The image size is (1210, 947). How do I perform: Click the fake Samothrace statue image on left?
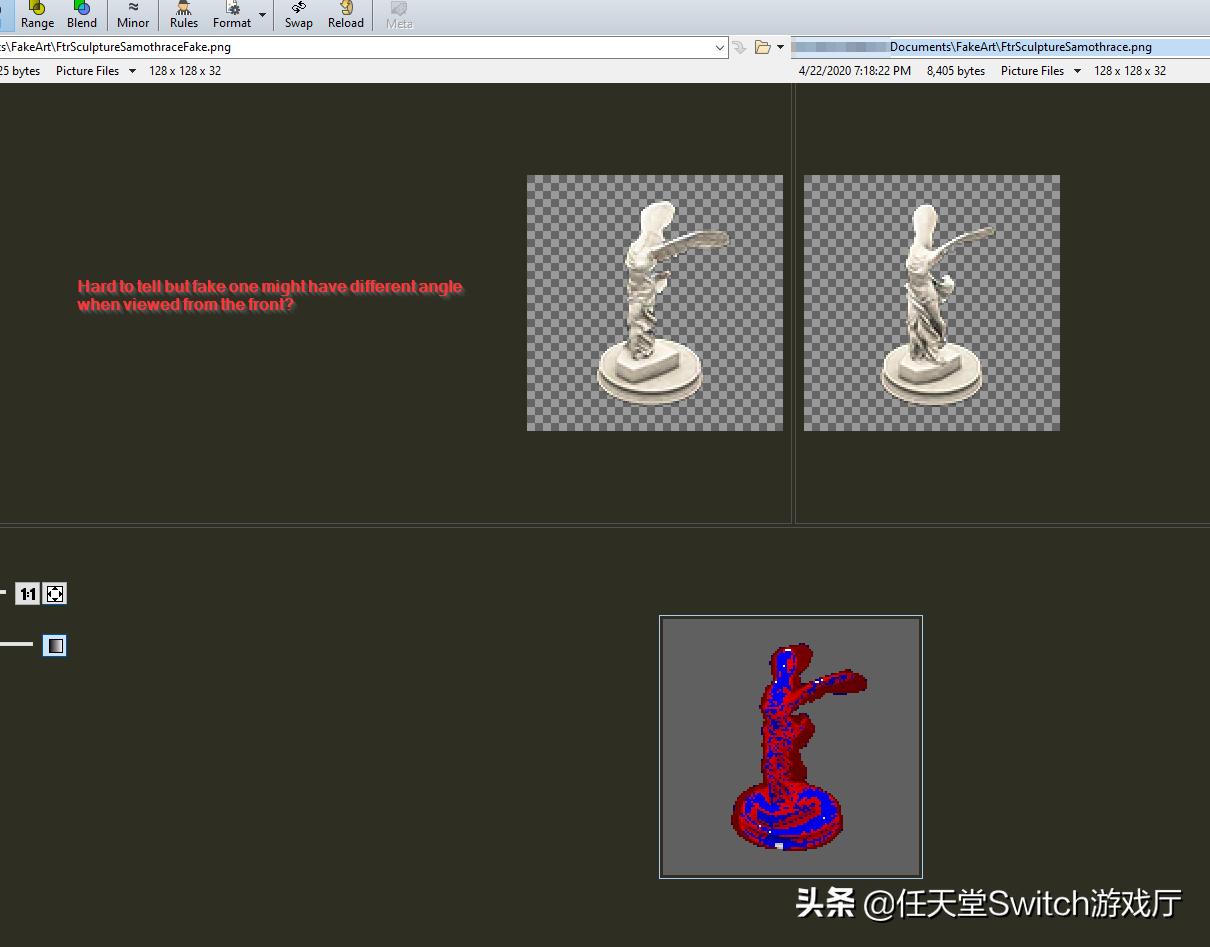coord(655,303)
